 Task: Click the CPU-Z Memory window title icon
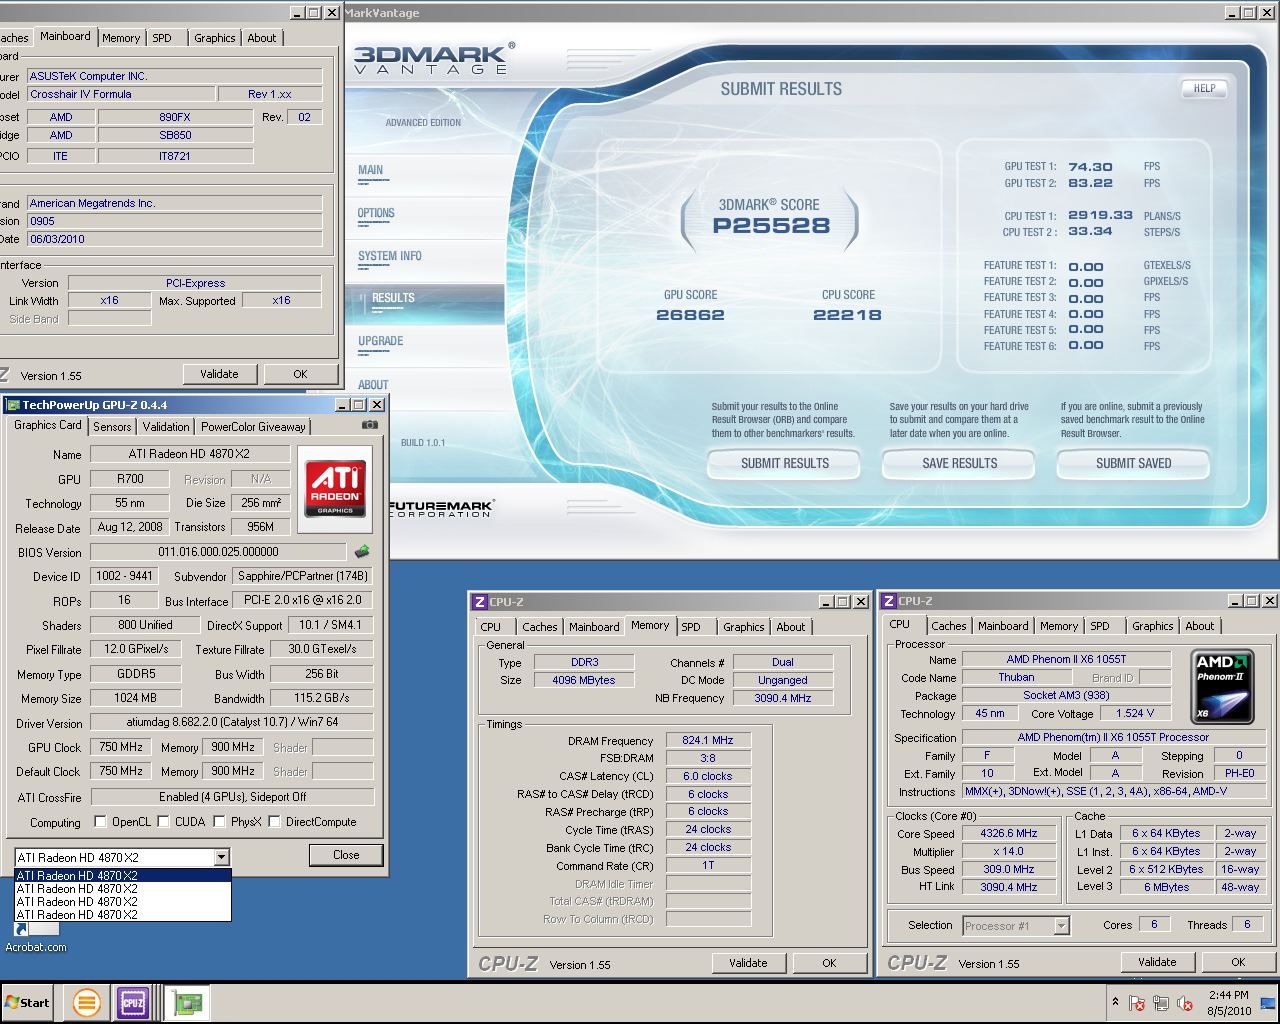point(480,602)
